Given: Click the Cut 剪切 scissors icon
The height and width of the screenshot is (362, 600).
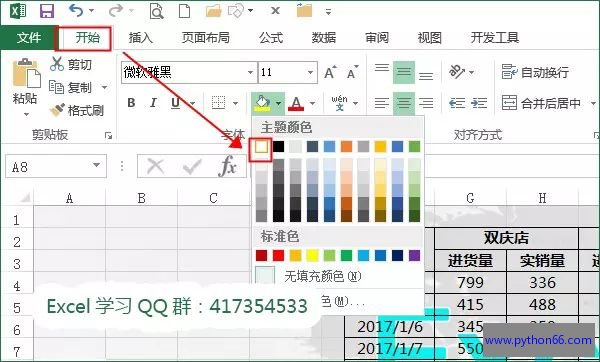Looking at the screenshot, I should (x=57, y=64).
